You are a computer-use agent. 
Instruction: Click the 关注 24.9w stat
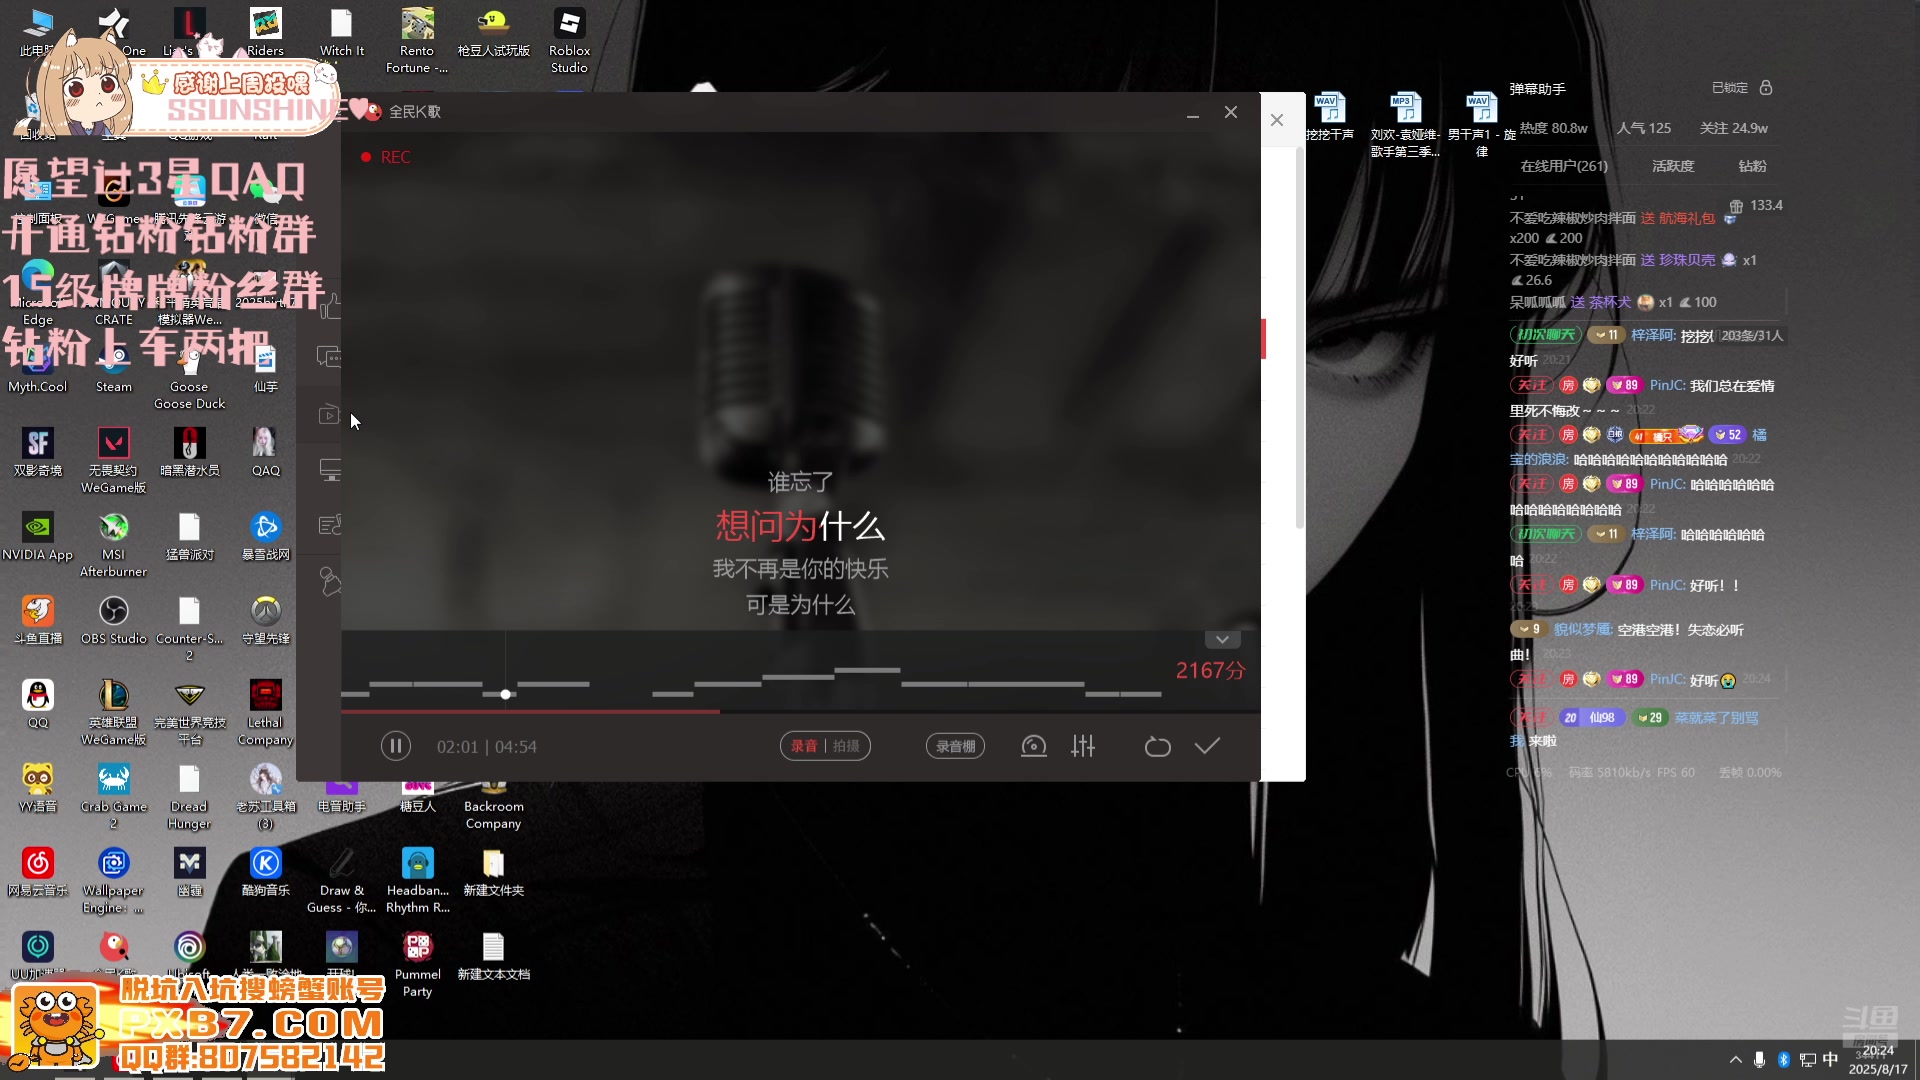(1733, 128)
